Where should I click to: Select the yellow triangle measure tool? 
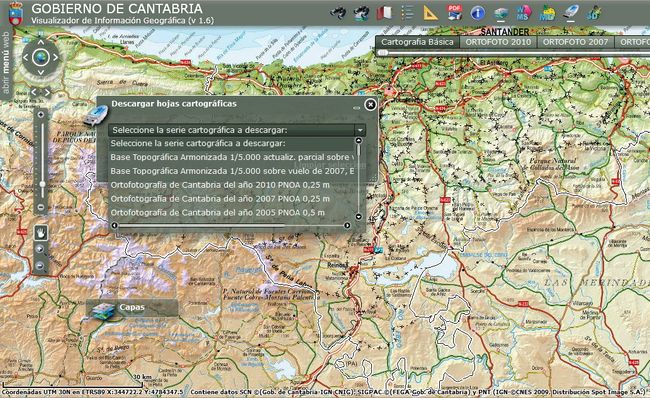(431, 13)
